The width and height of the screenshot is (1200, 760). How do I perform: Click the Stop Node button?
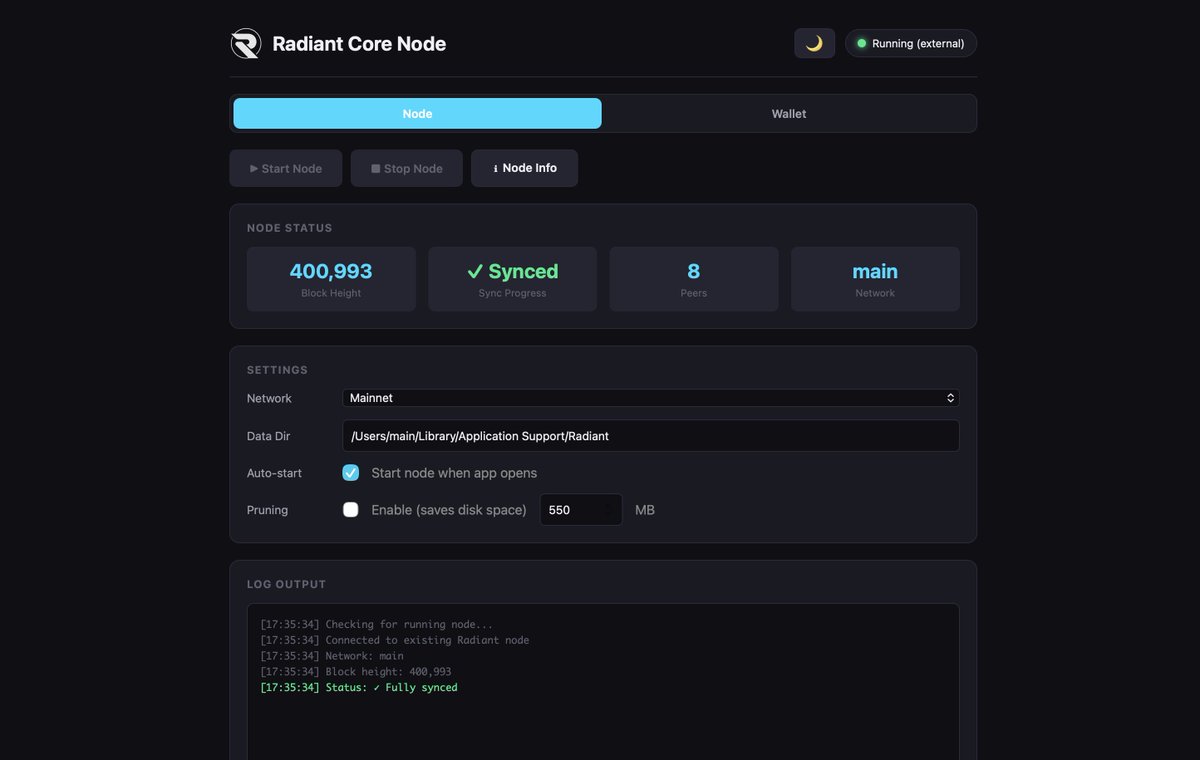pos(407,168)
